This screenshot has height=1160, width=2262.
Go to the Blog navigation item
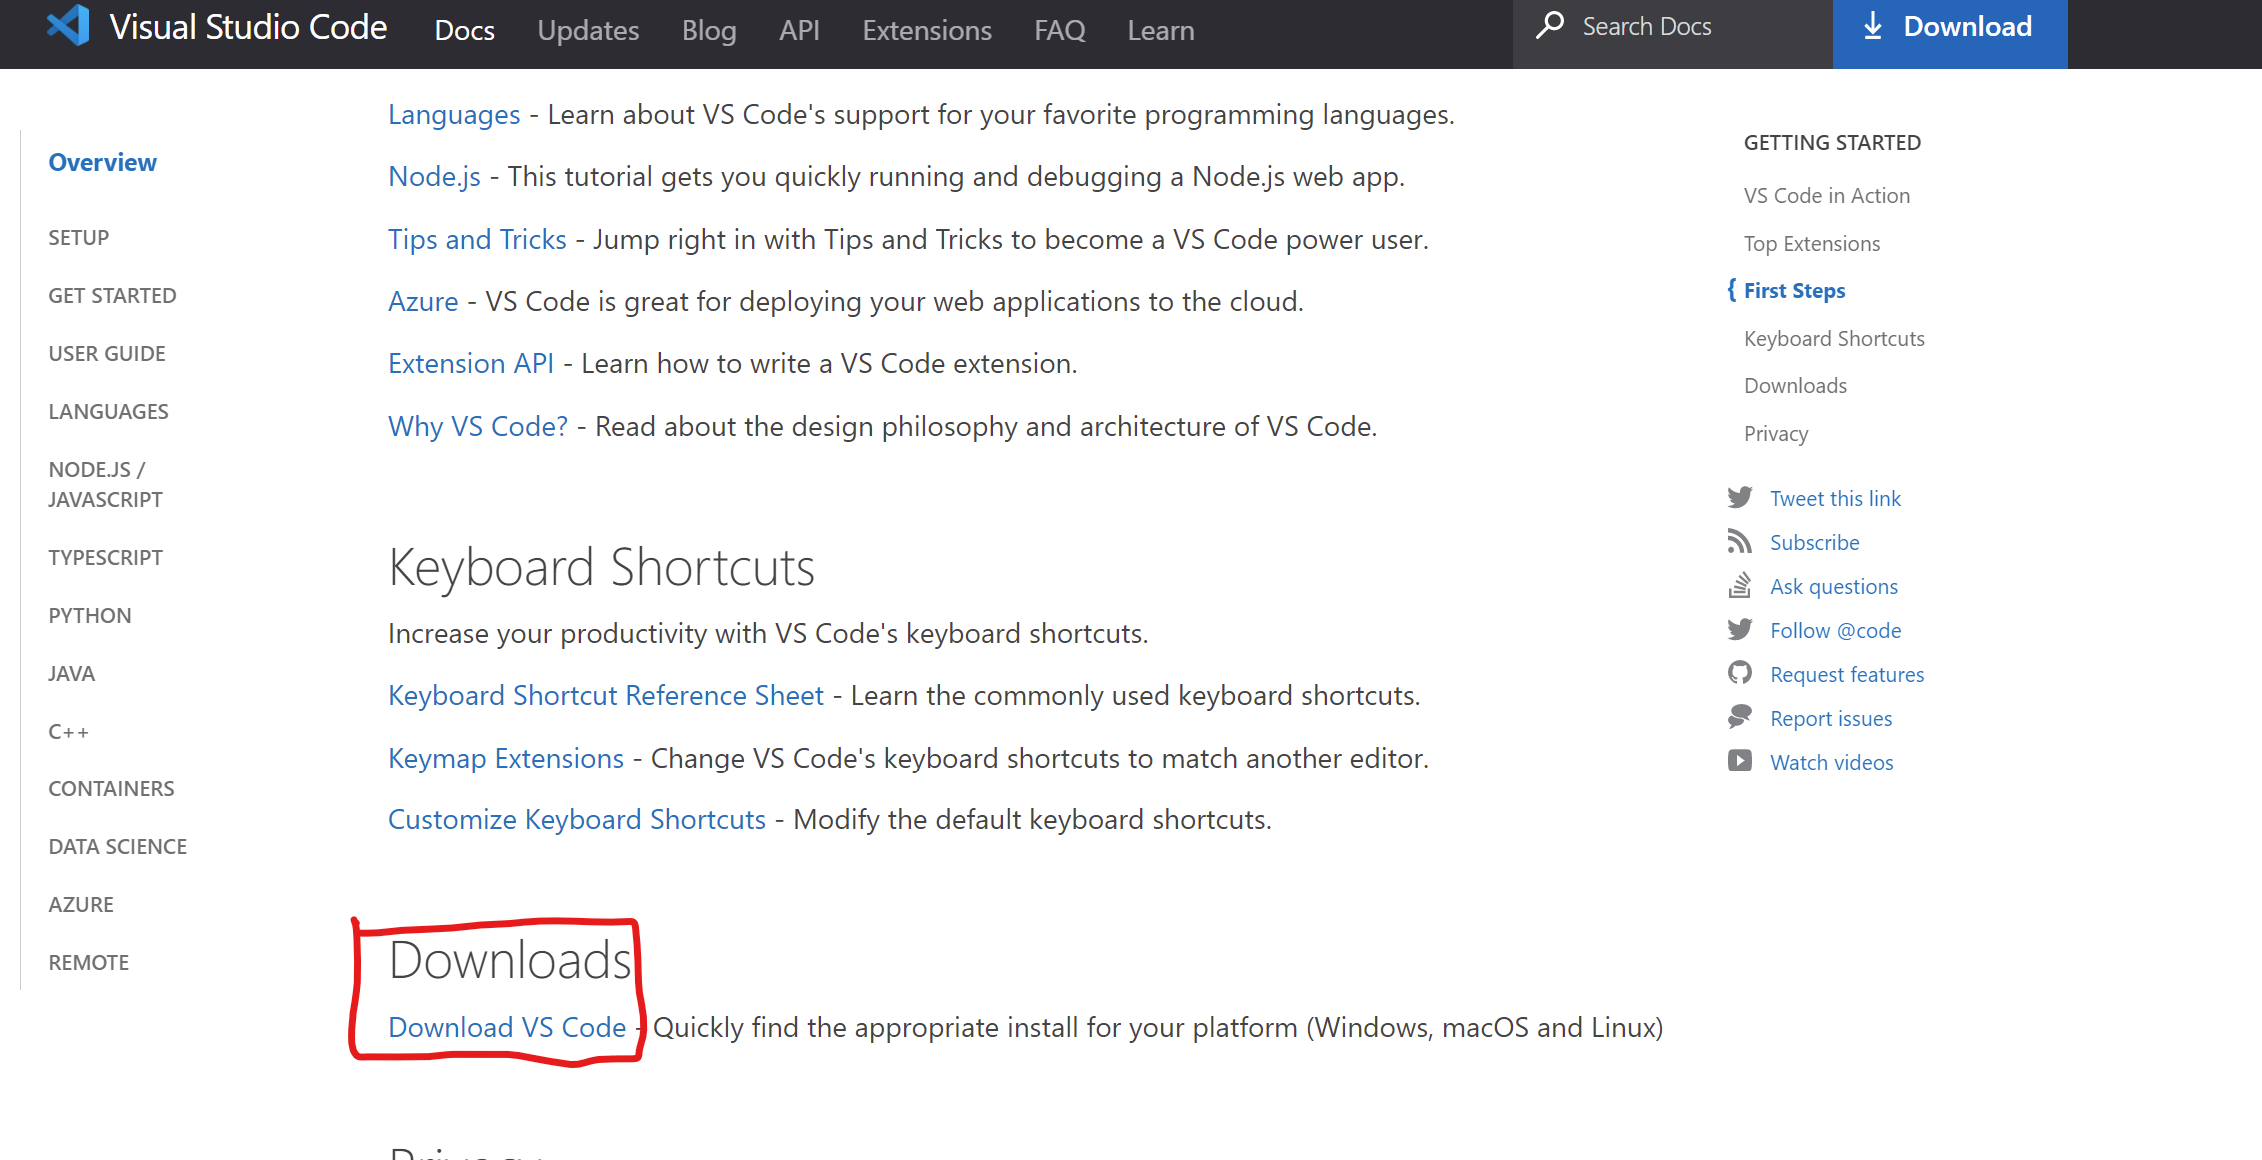pos(709,31)
